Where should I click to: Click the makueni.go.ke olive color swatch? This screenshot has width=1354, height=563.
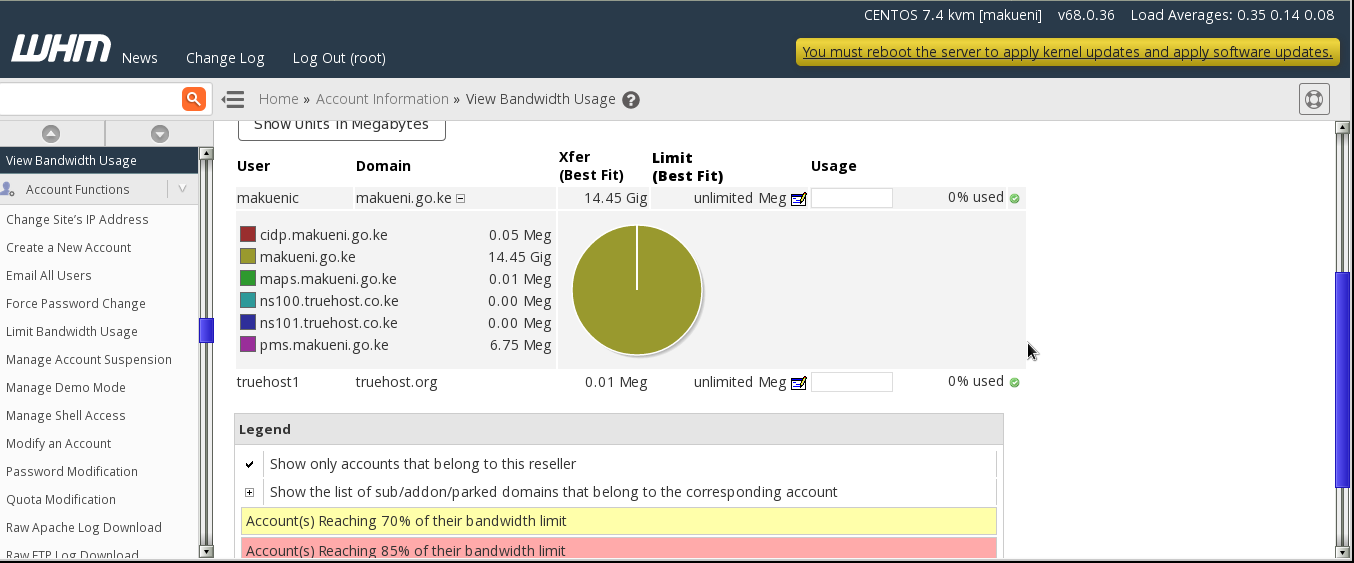(x=248, y=257)
